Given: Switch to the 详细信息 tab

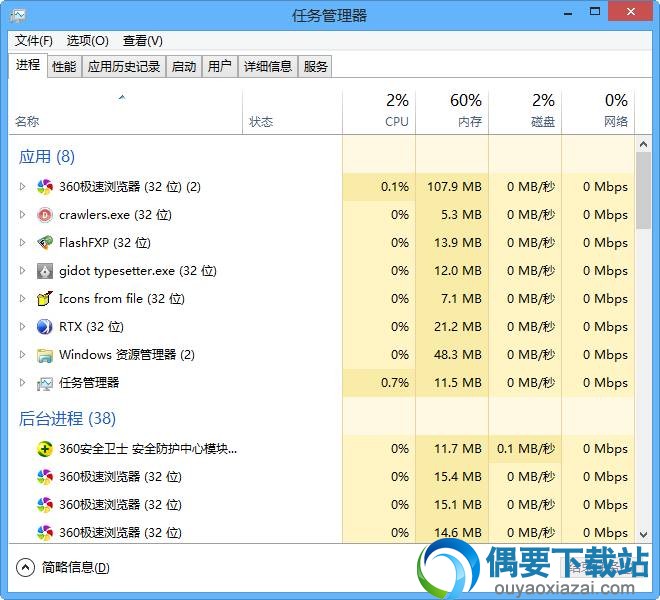Looking at the screenshot, I should pos(268,67).
